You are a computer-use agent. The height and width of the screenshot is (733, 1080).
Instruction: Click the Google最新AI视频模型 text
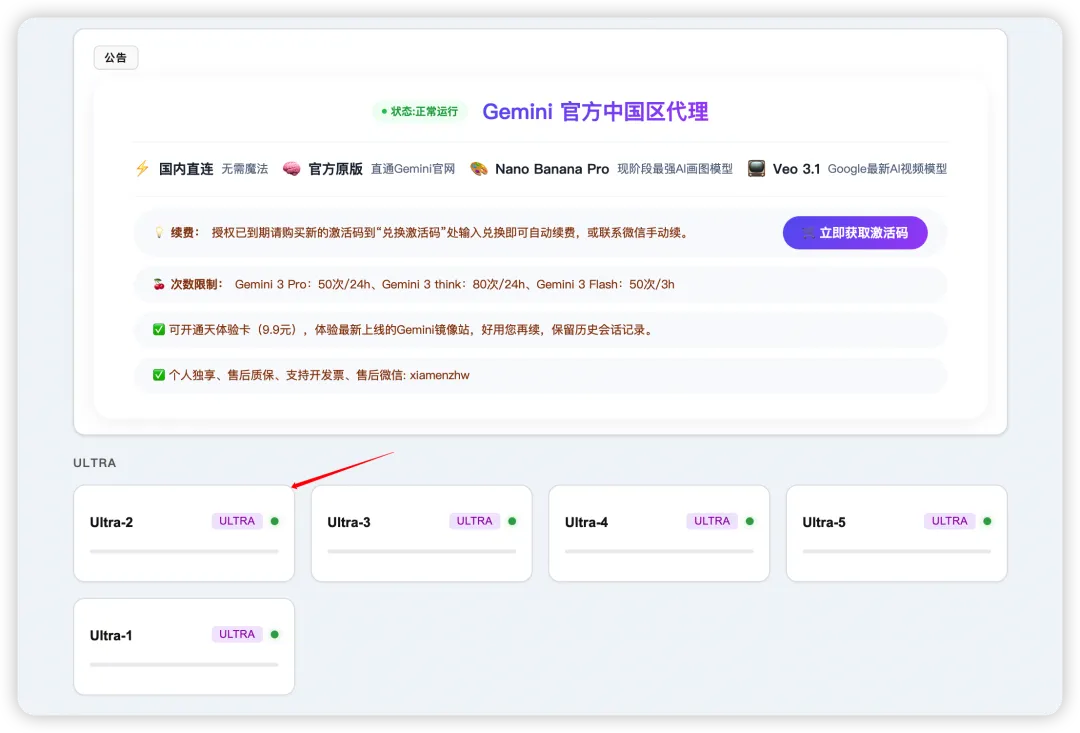coord(887,169)
